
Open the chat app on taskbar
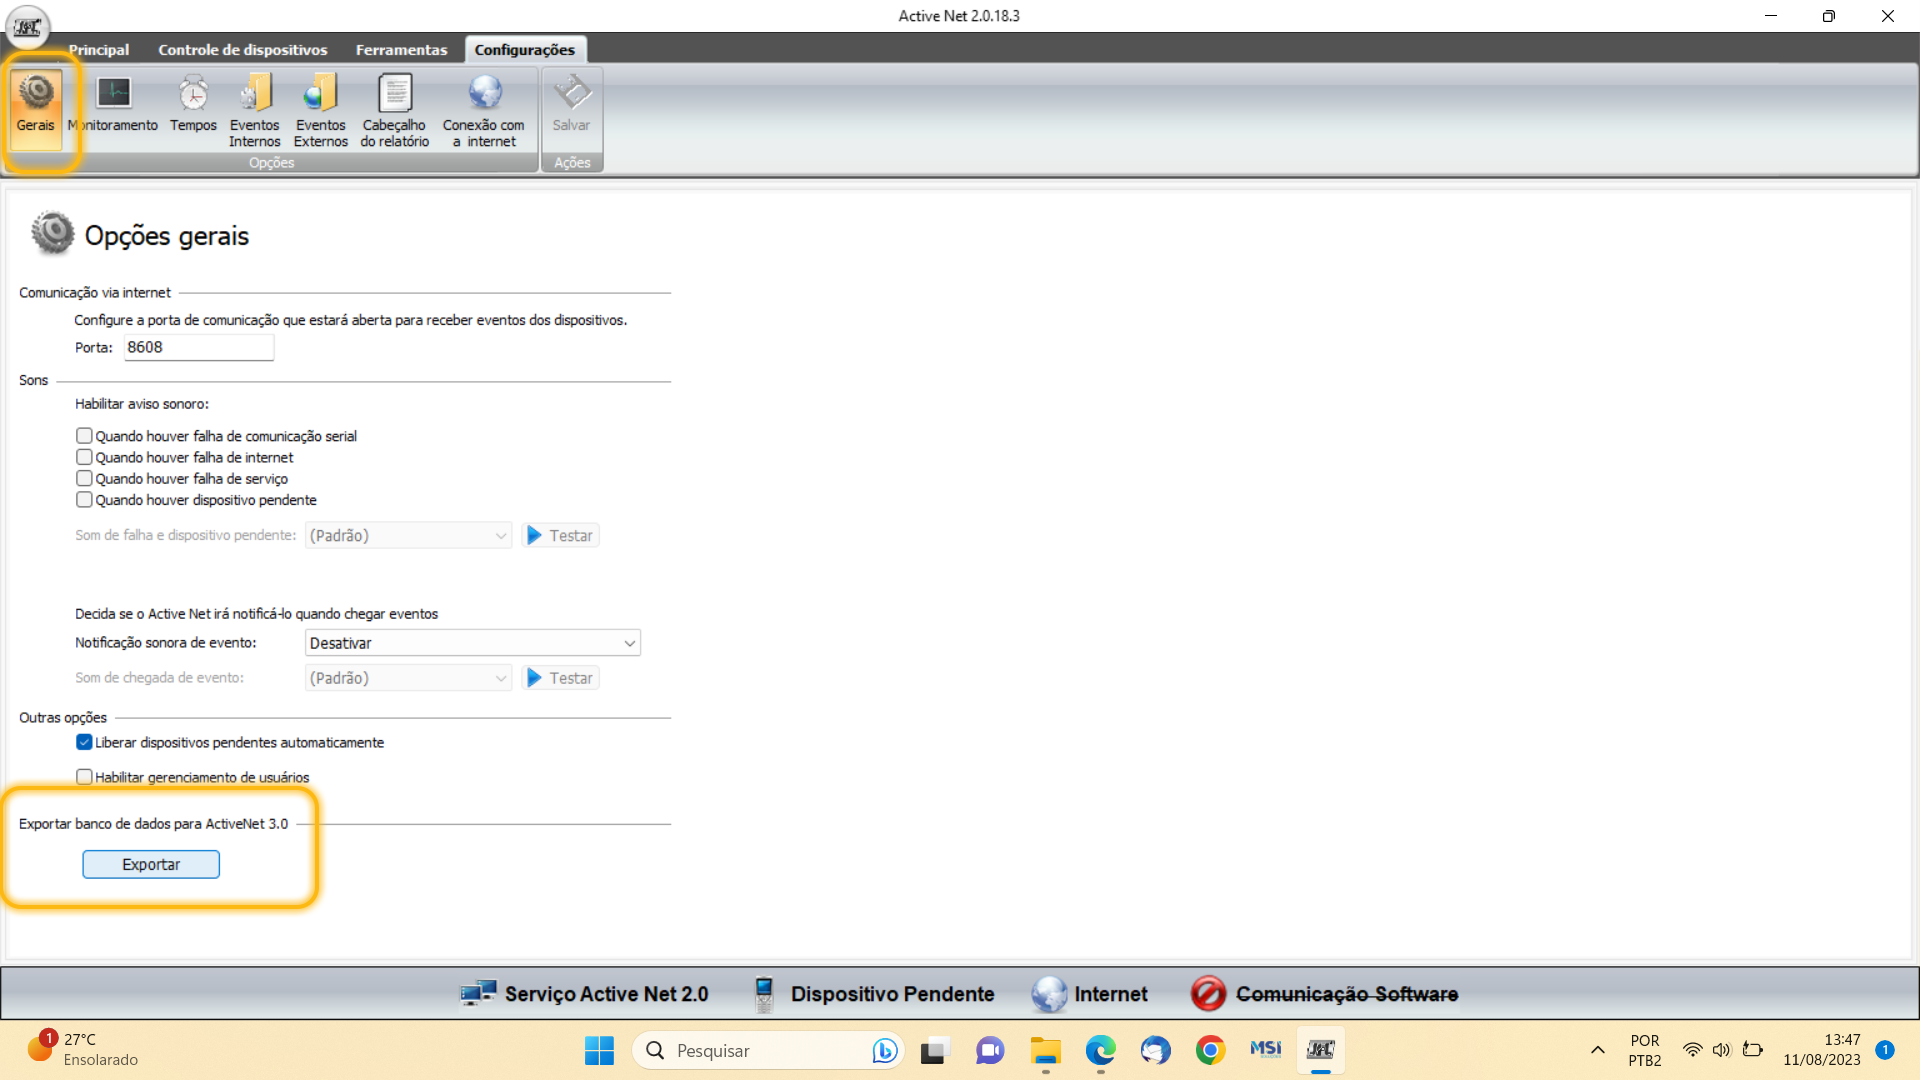tap(990, 1051)
